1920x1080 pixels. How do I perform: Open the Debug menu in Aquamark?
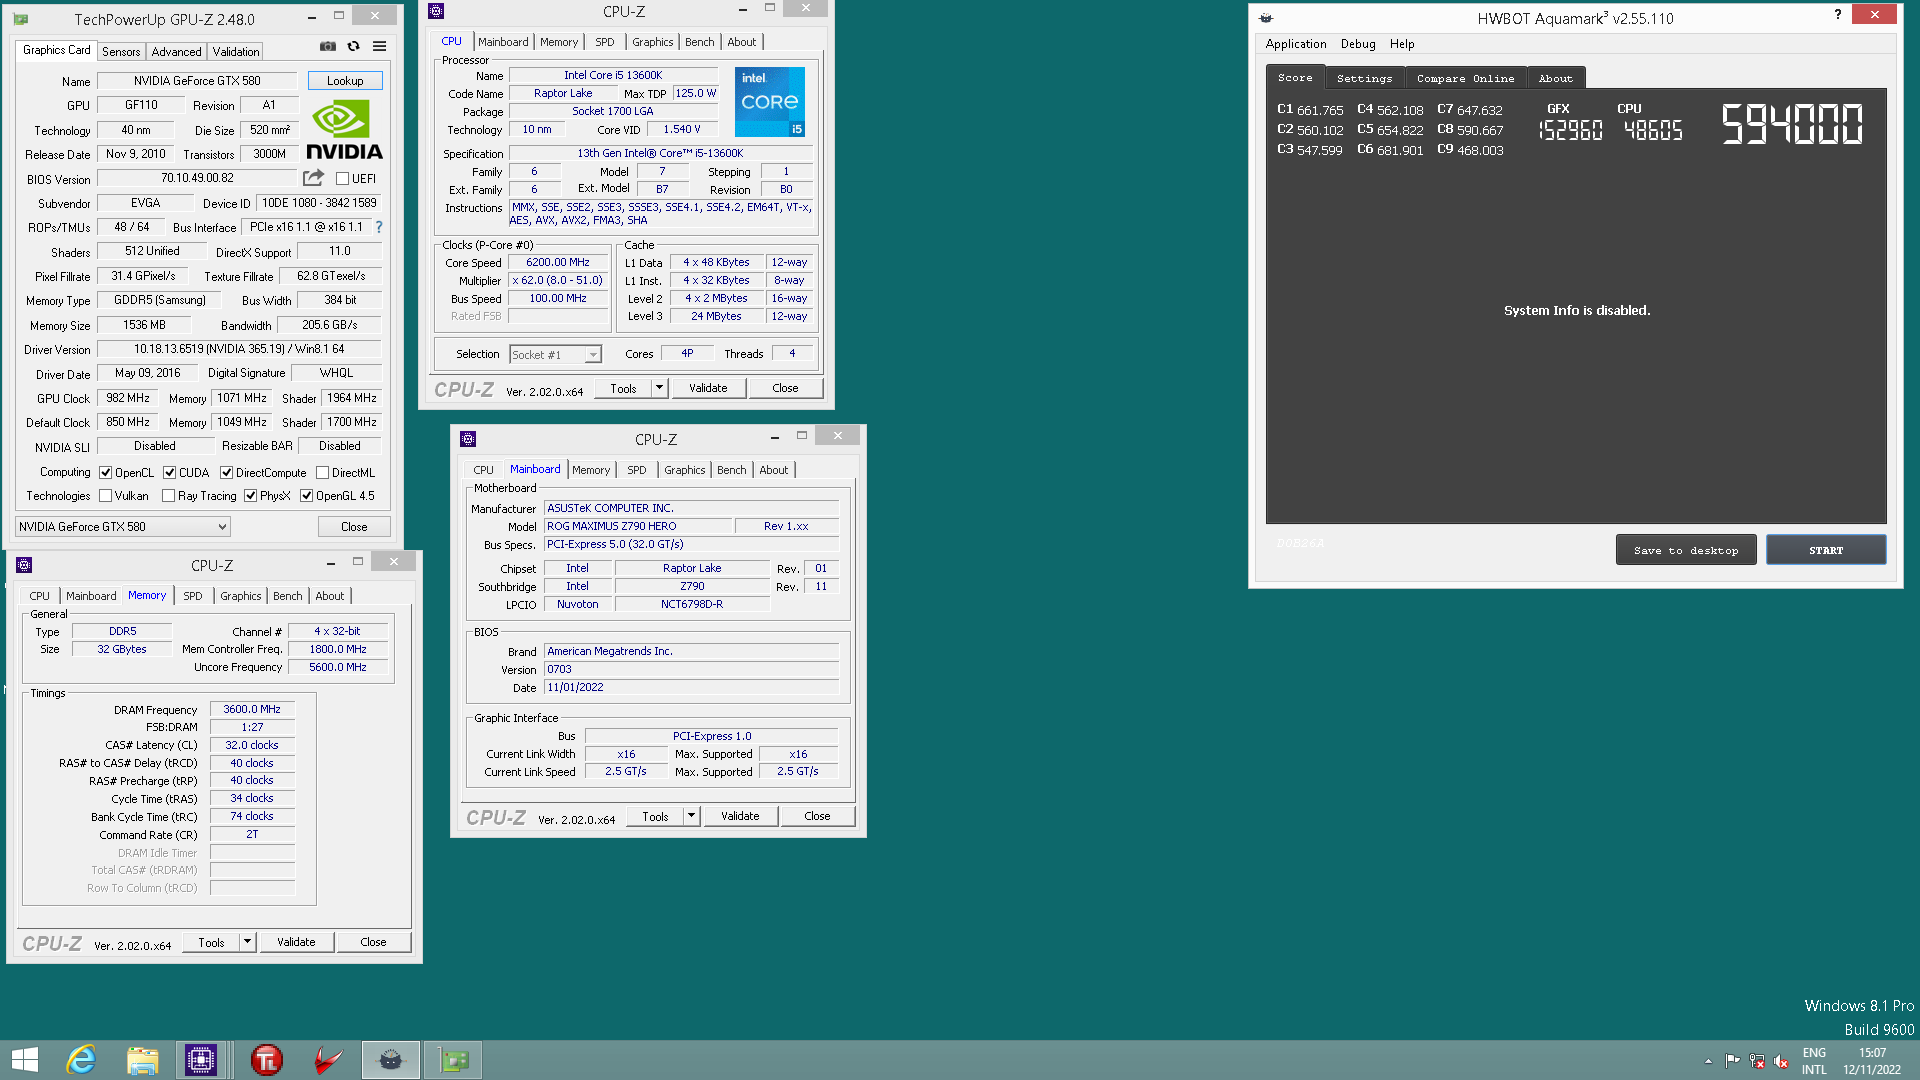click(x=1358, y=44)
